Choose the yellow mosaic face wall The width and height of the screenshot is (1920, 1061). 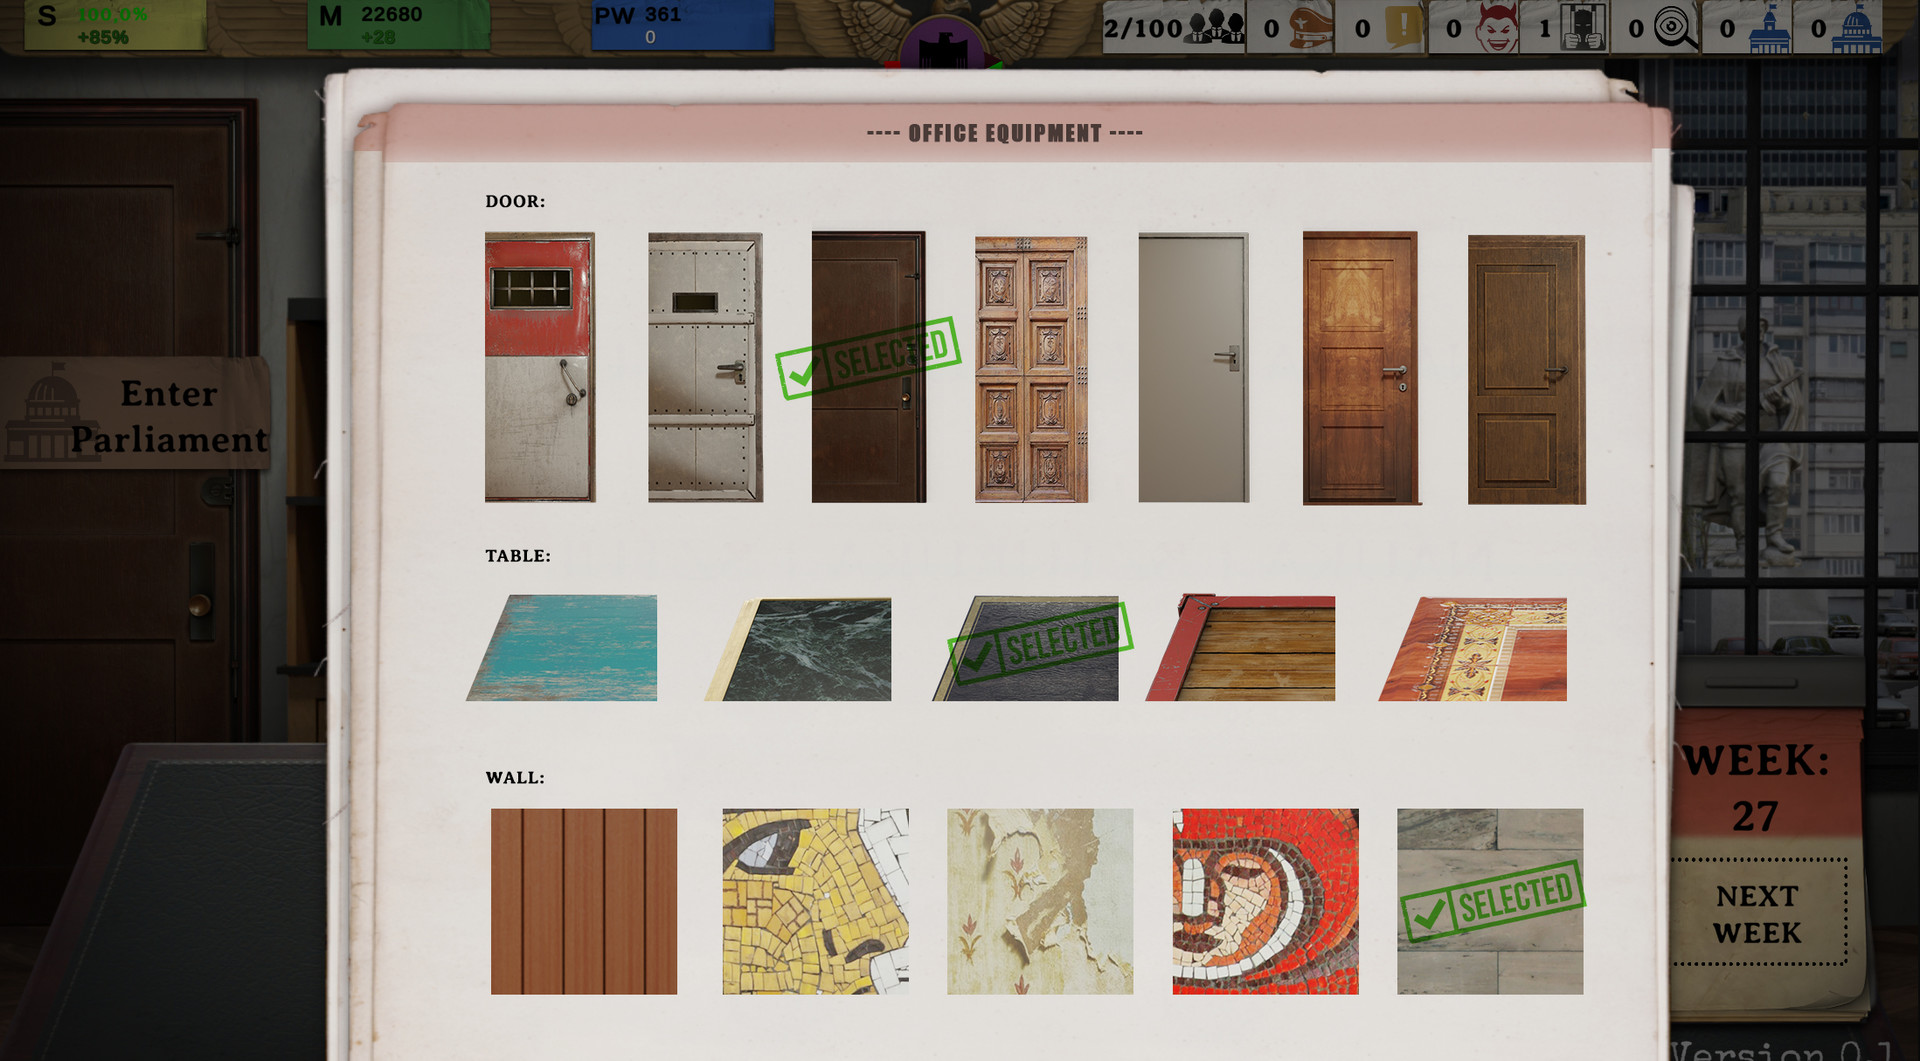coord(816,901)
